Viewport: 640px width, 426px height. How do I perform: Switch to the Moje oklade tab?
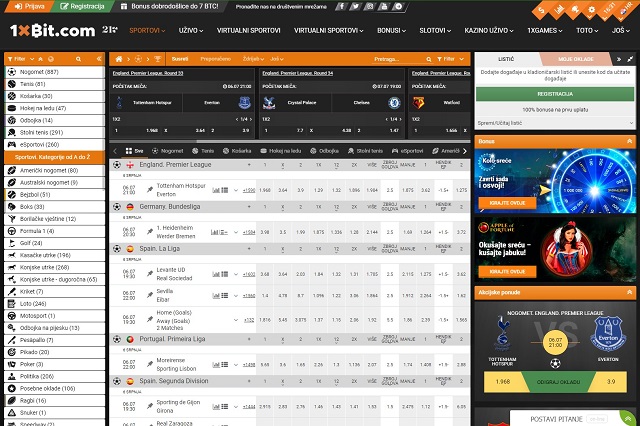576,59
